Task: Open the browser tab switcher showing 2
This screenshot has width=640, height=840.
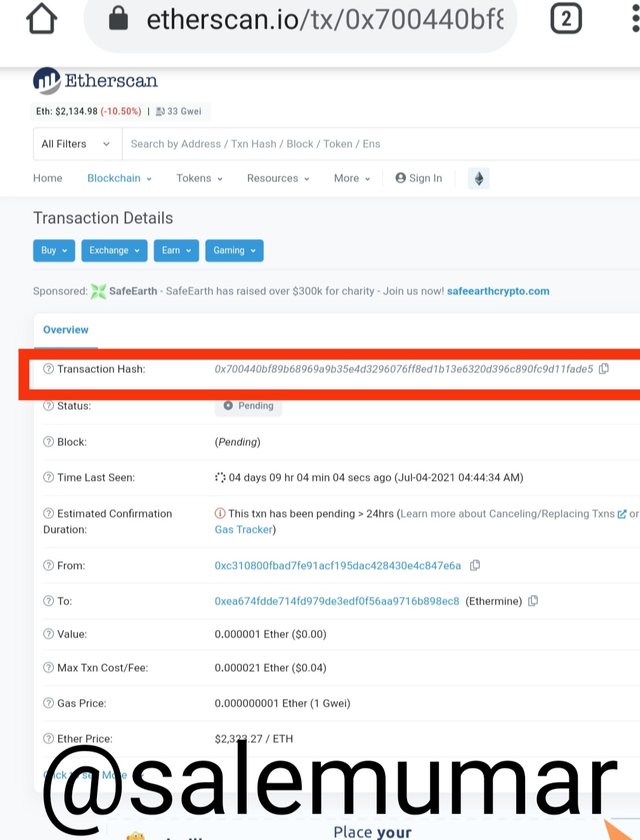Action: (x=566, y=19)
